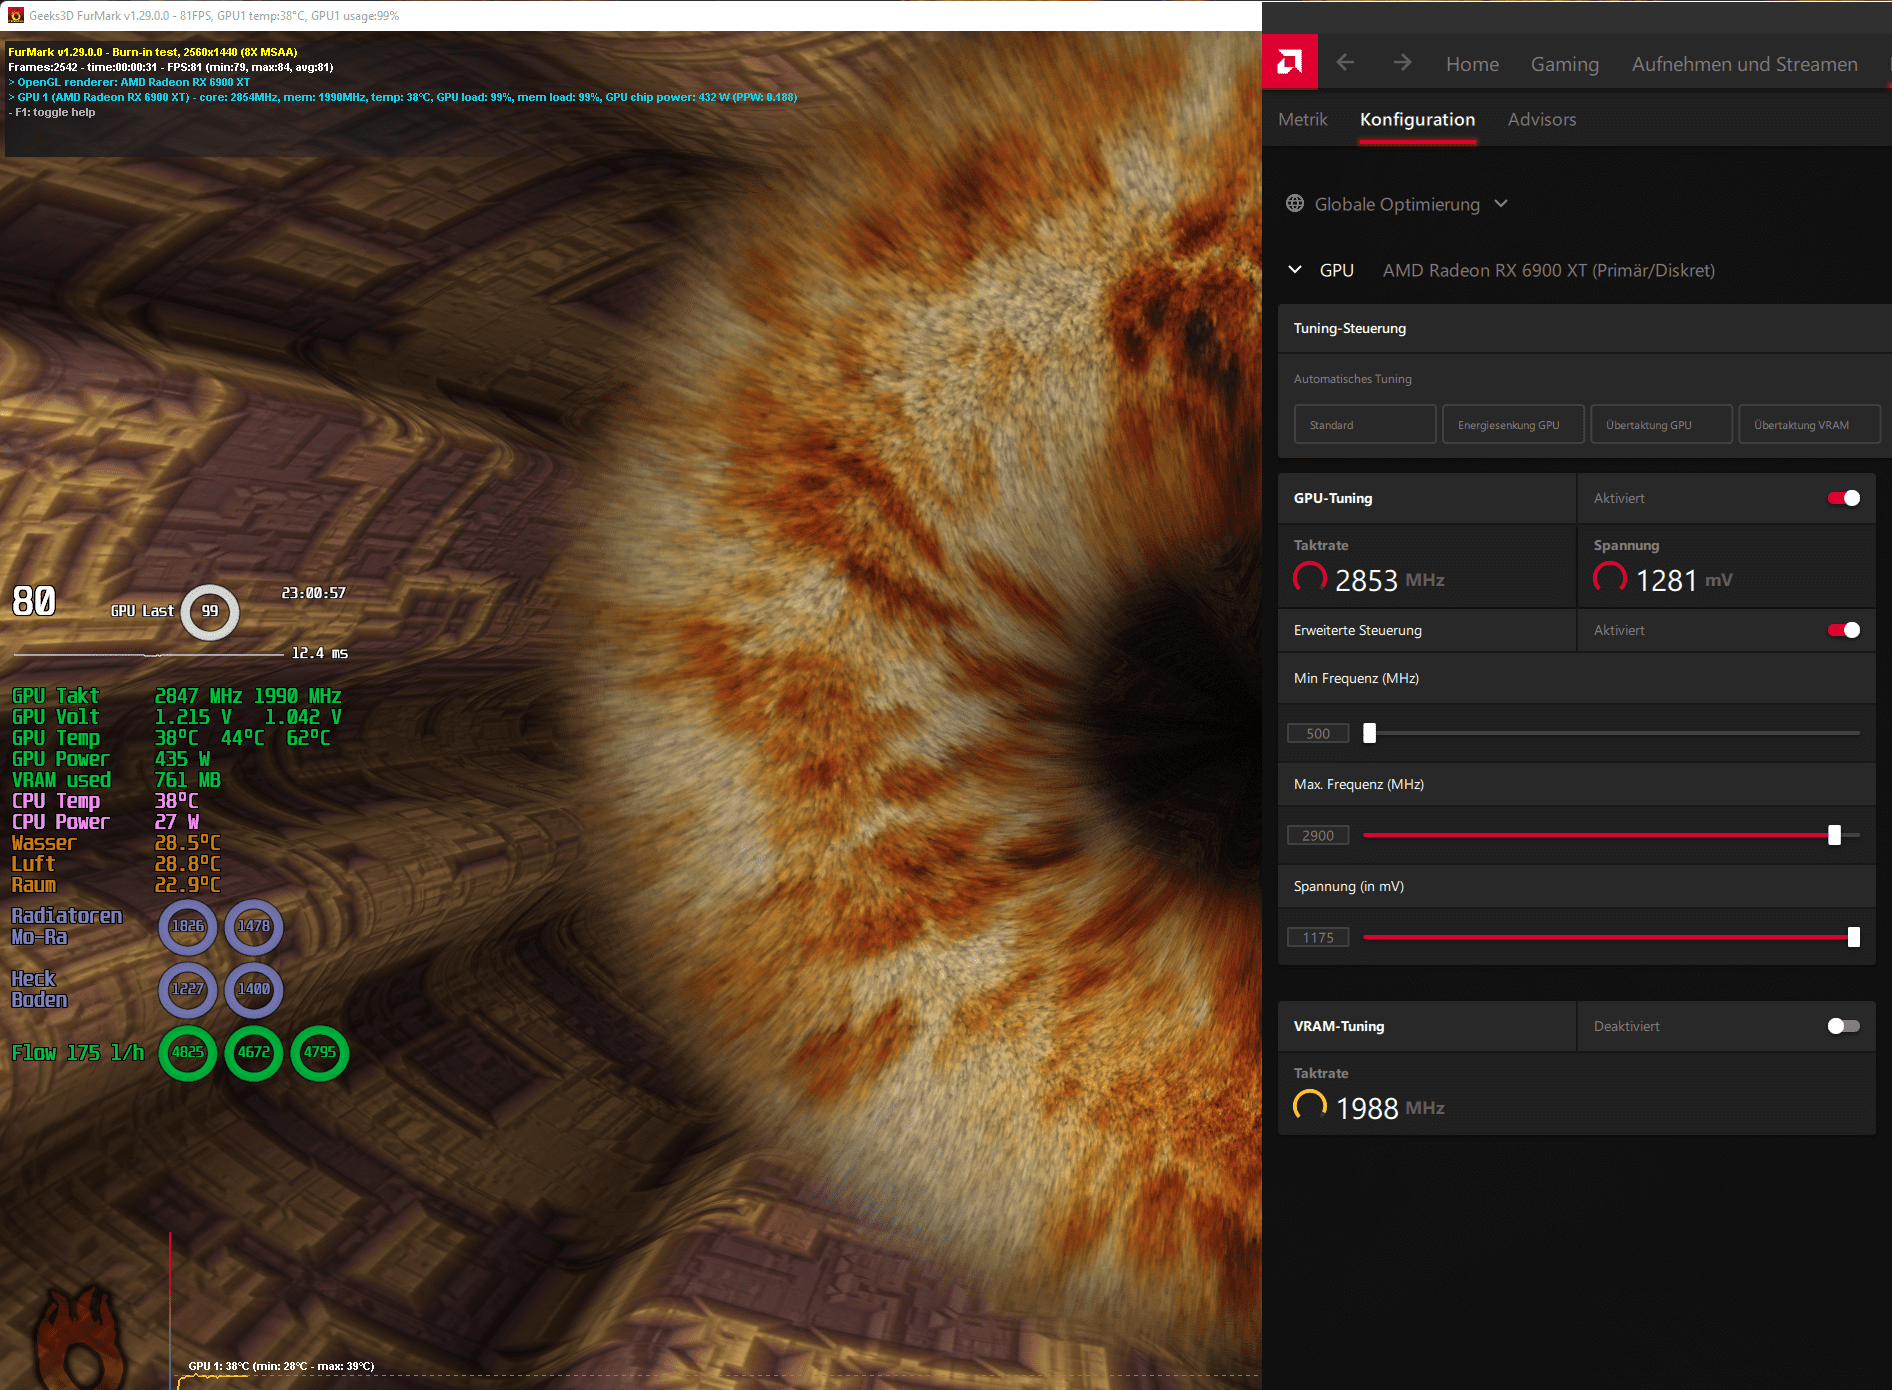
Task: Toggle Erweiterte Steuerung switch
Action: (x=1844, y=630)
